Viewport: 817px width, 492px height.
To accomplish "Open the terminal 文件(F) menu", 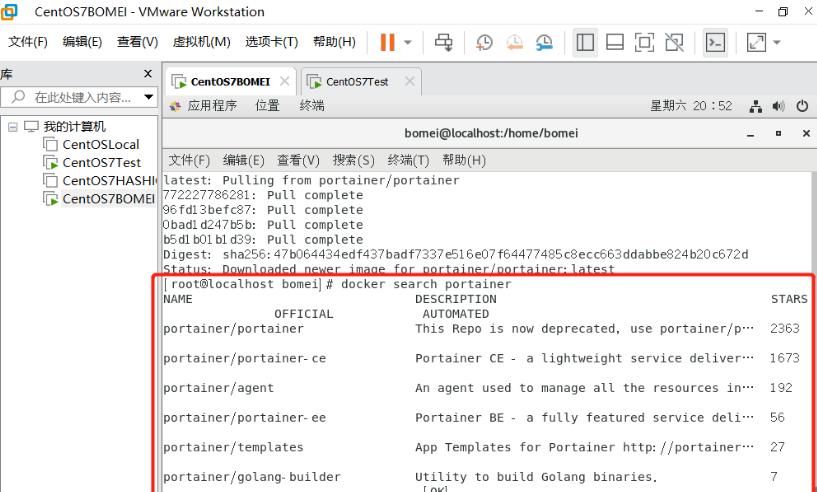I will pos(189,160).
